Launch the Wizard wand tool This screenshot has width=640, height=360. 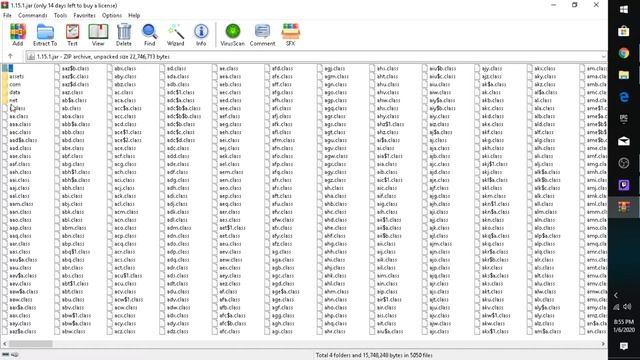coord(176,34)
